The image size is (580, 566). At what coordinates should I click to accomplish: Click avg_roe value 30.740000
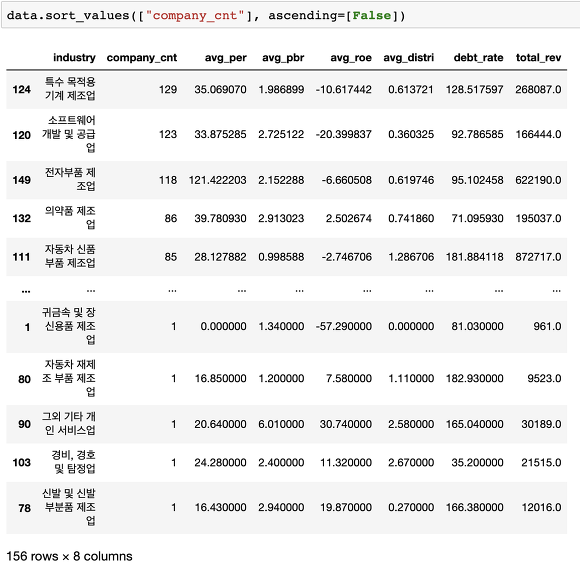[x=345, y=424]
